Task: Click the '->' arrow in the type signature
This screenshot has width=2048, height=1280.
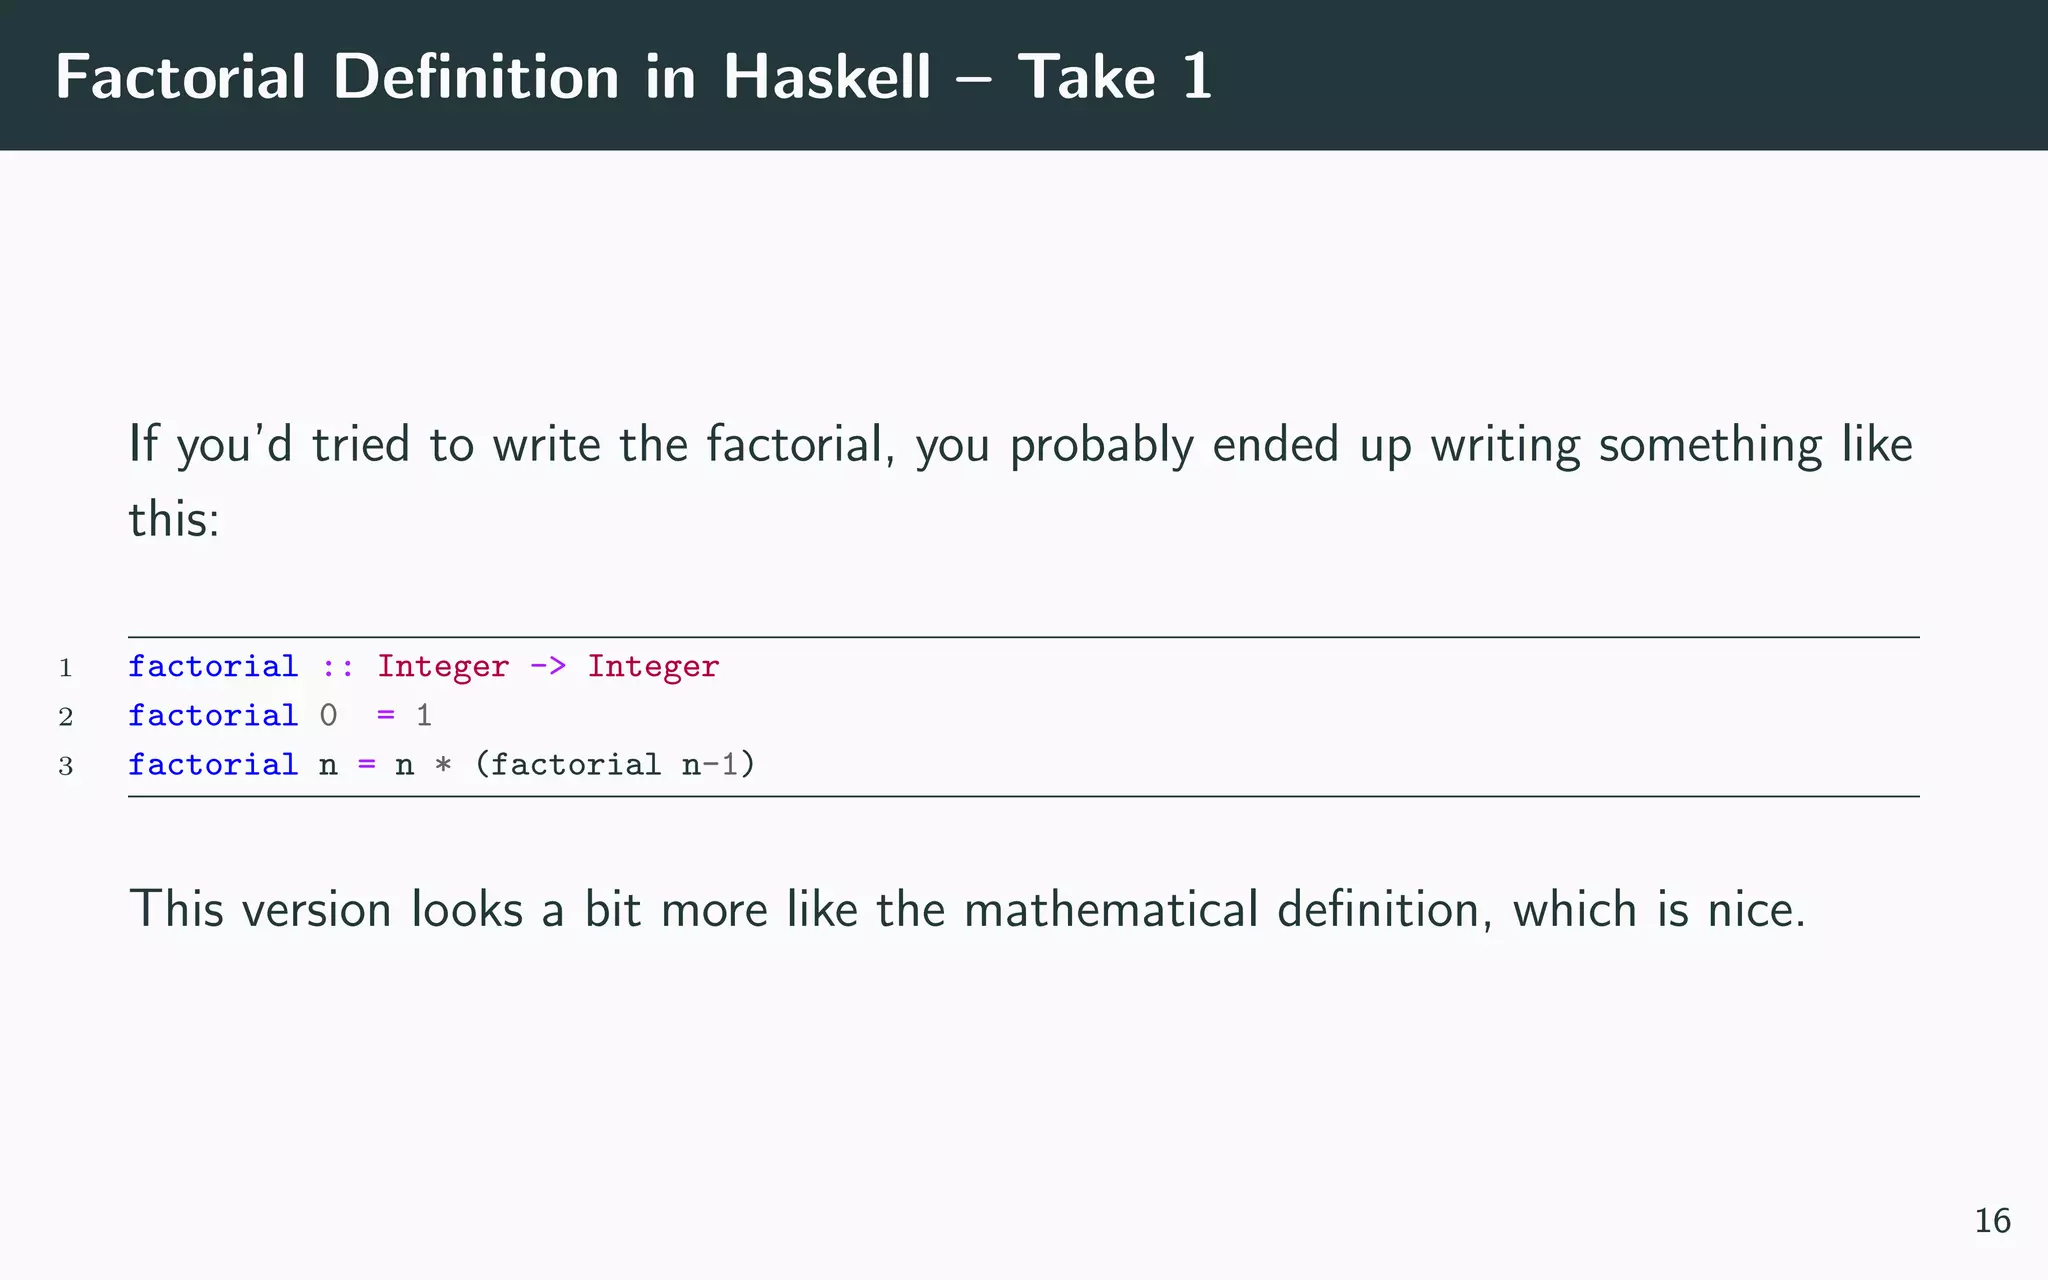Action: click(548, 666)
